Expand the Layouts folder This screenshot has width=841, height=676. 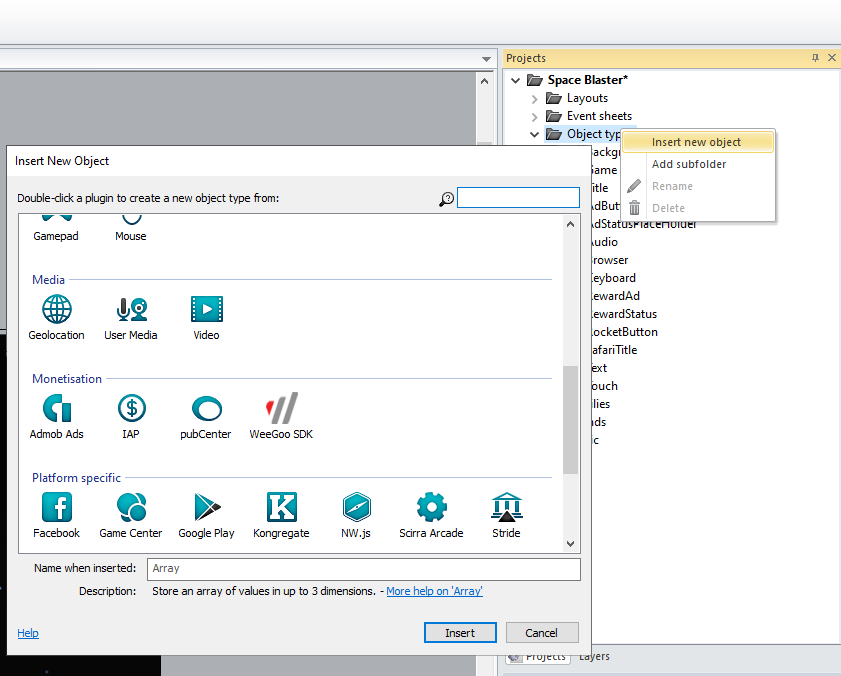click(x=535, y=98)
